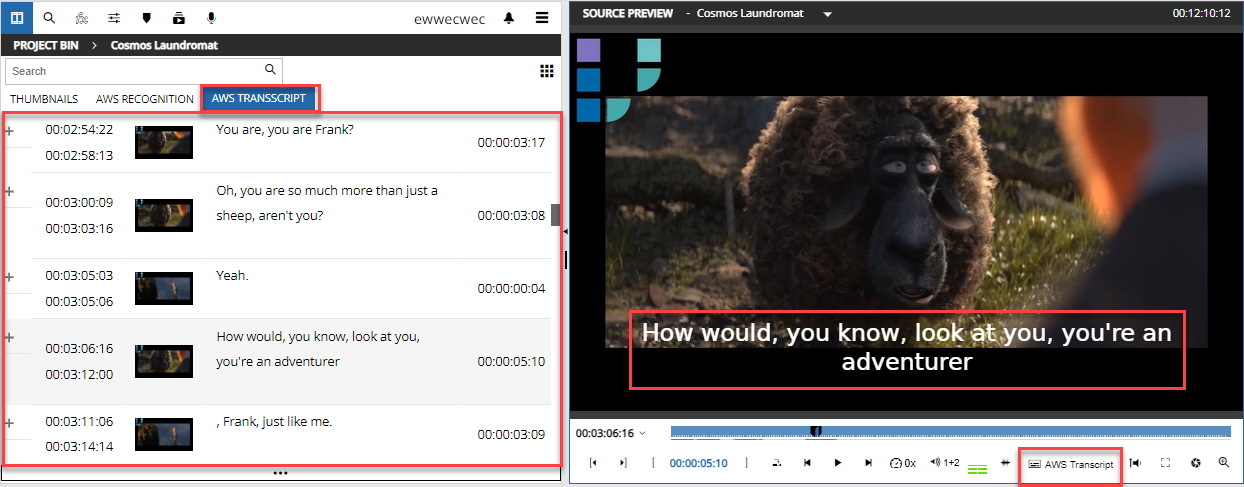Click the zoom magnifier in player controls

[x=1223, y=463]
